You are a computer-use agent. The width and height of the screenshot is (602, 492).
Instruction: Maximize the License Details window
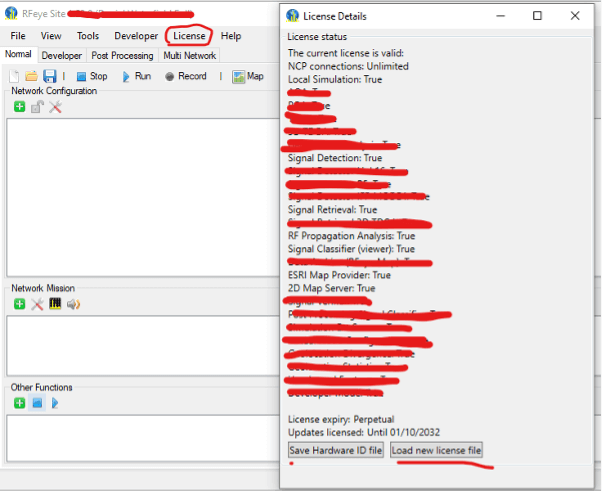[538, 16]
